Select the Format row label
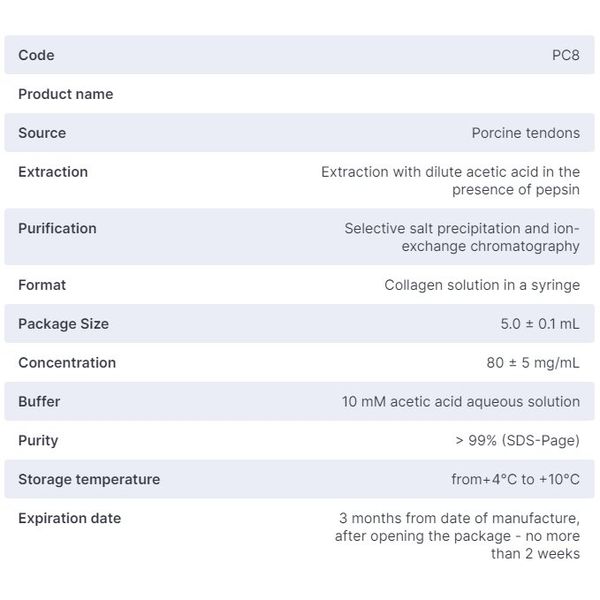 coord(42,285)
